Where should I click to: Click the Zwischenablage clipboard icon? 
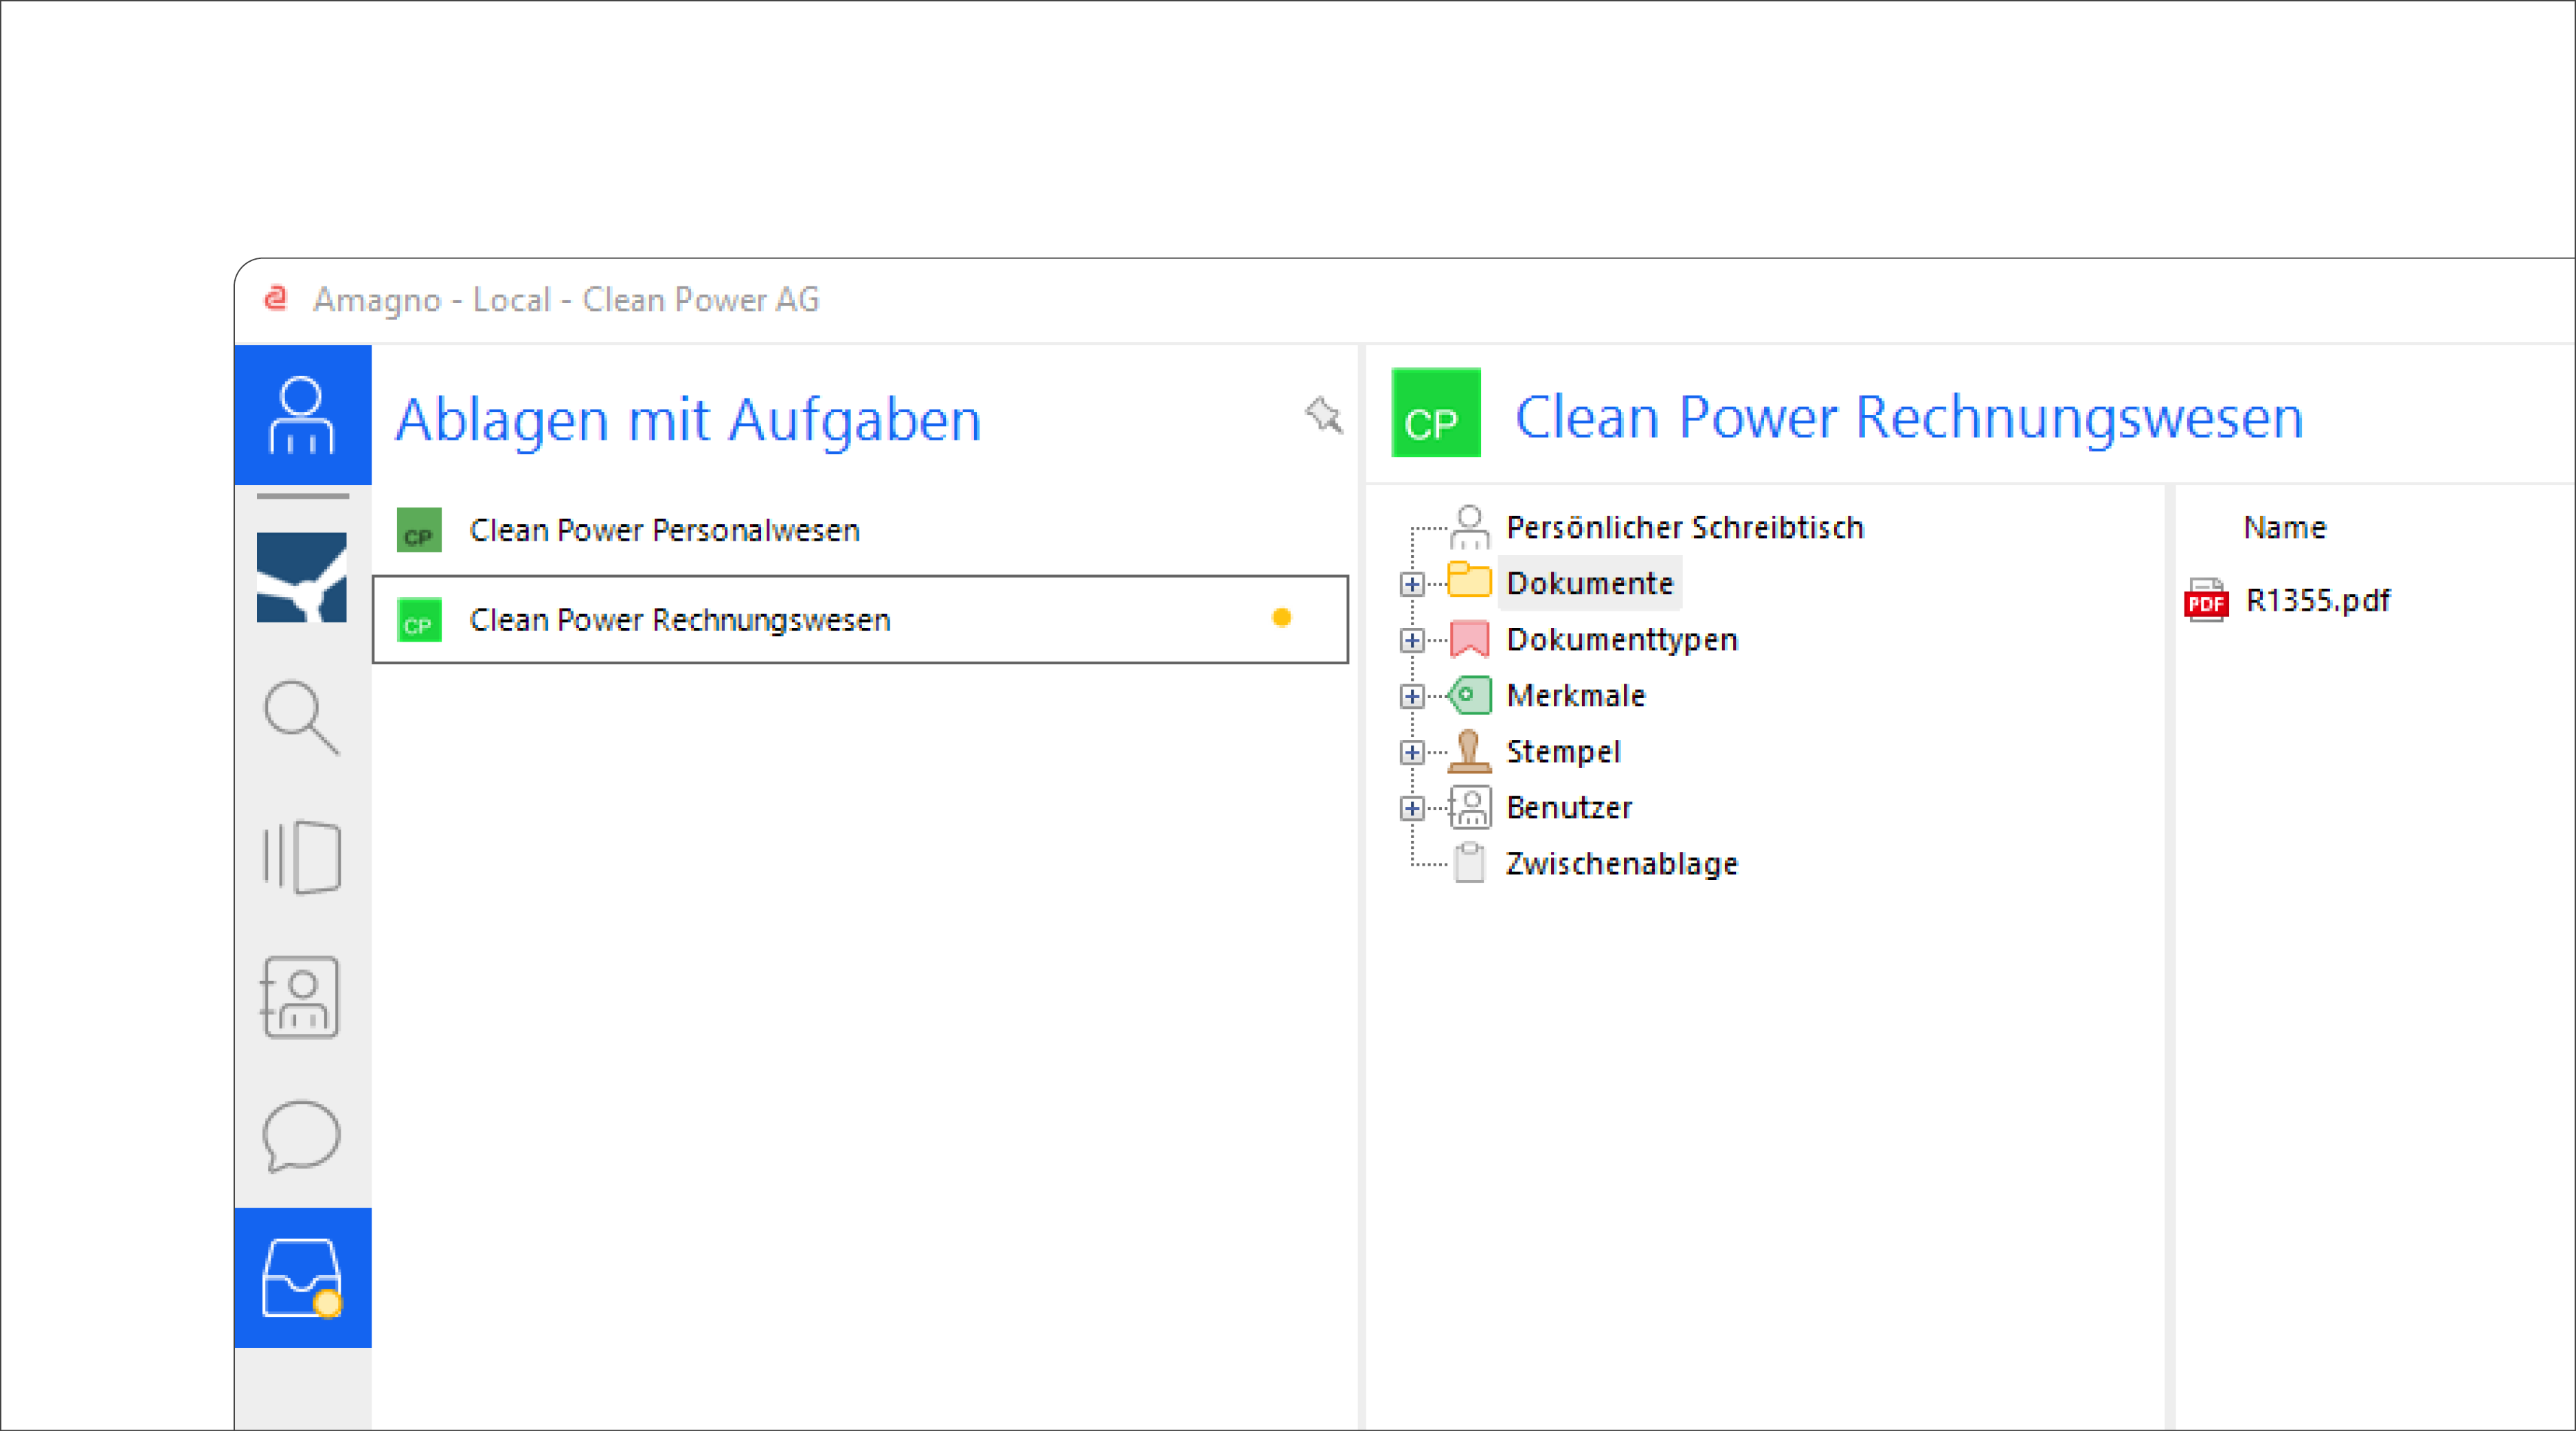(1469, 863)
